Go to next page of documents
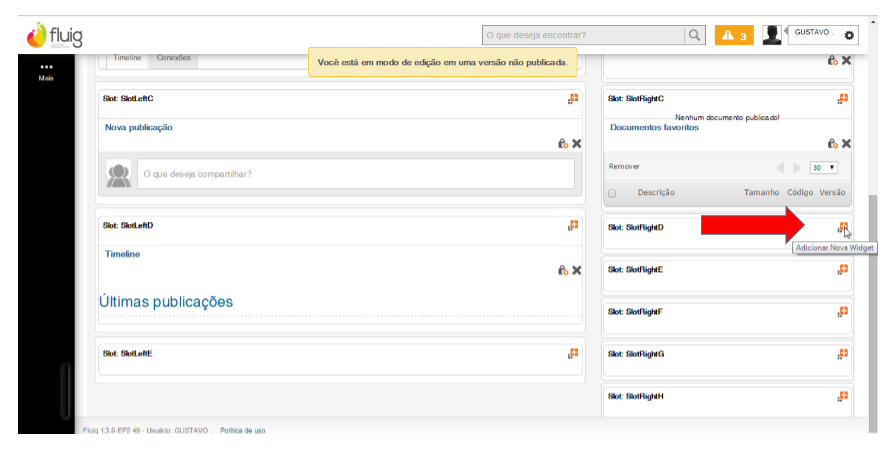894x451 pixels. 797,167
